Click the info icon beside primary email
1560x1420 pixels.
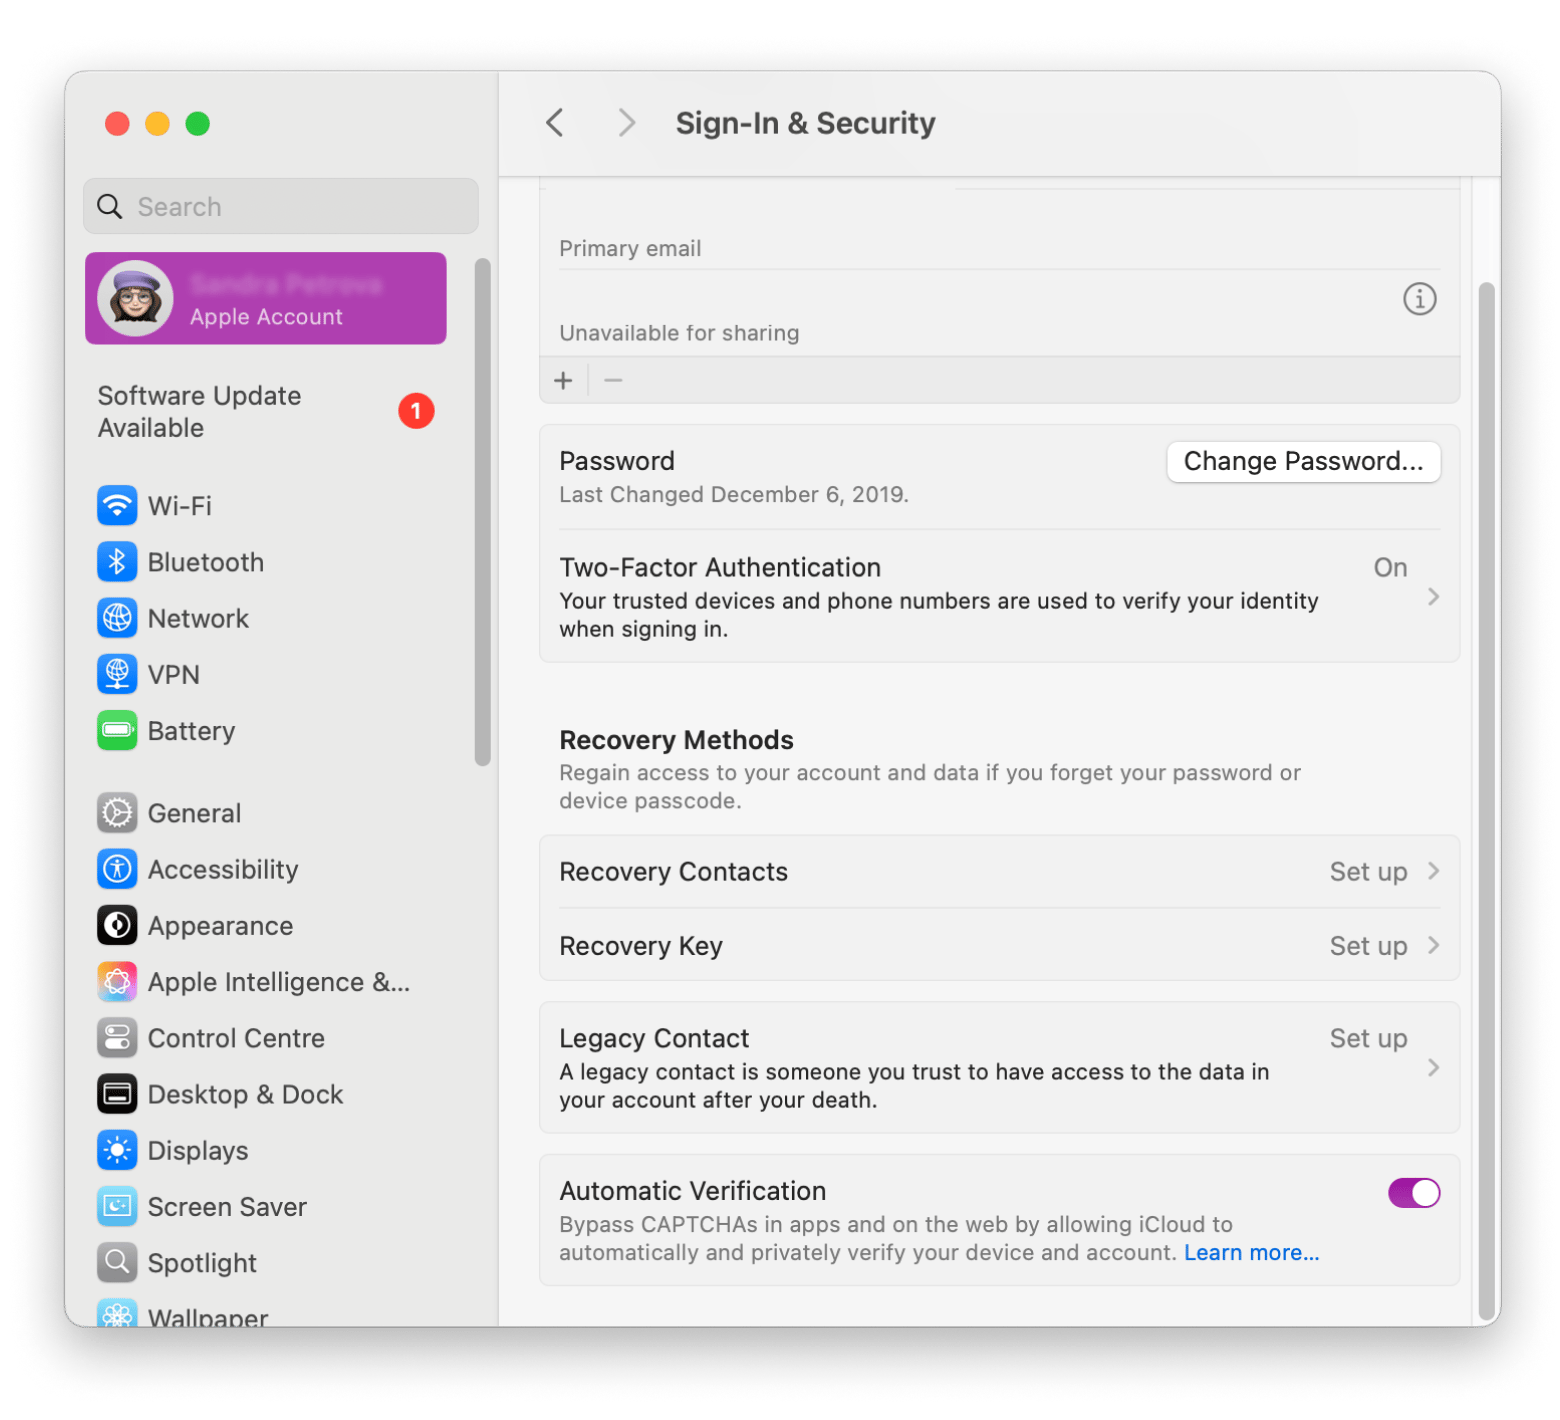tap(1419, 299)
